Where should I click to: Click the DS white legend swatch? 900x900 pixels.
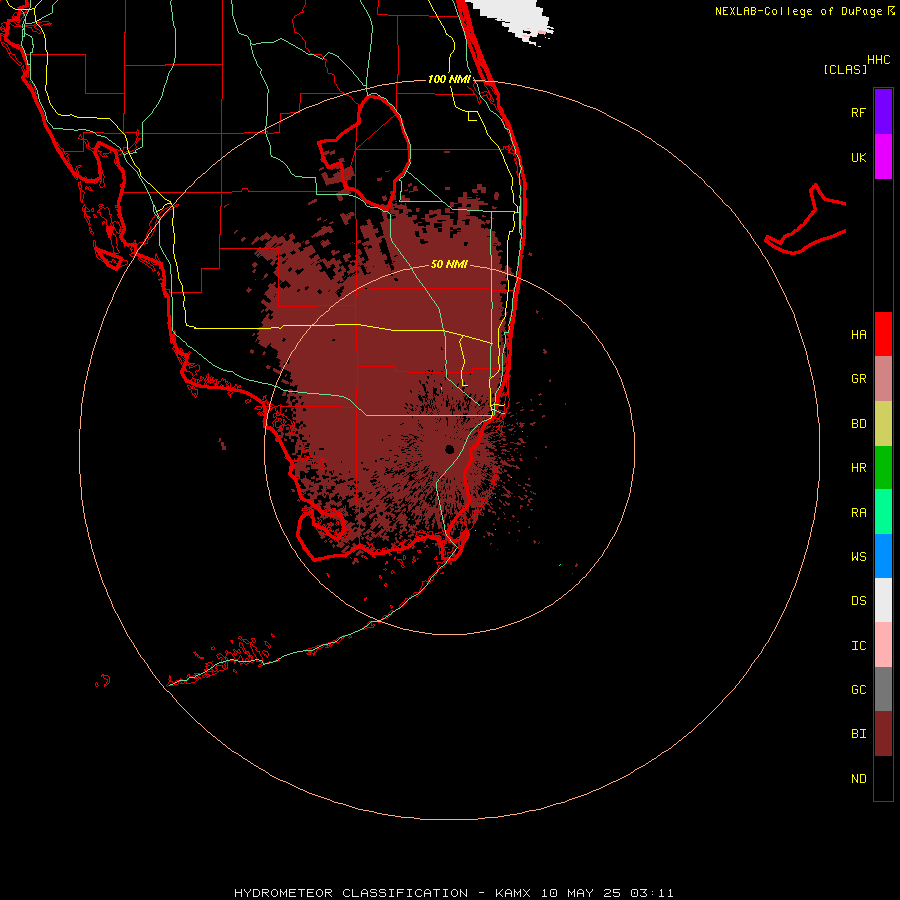point(883,600)
